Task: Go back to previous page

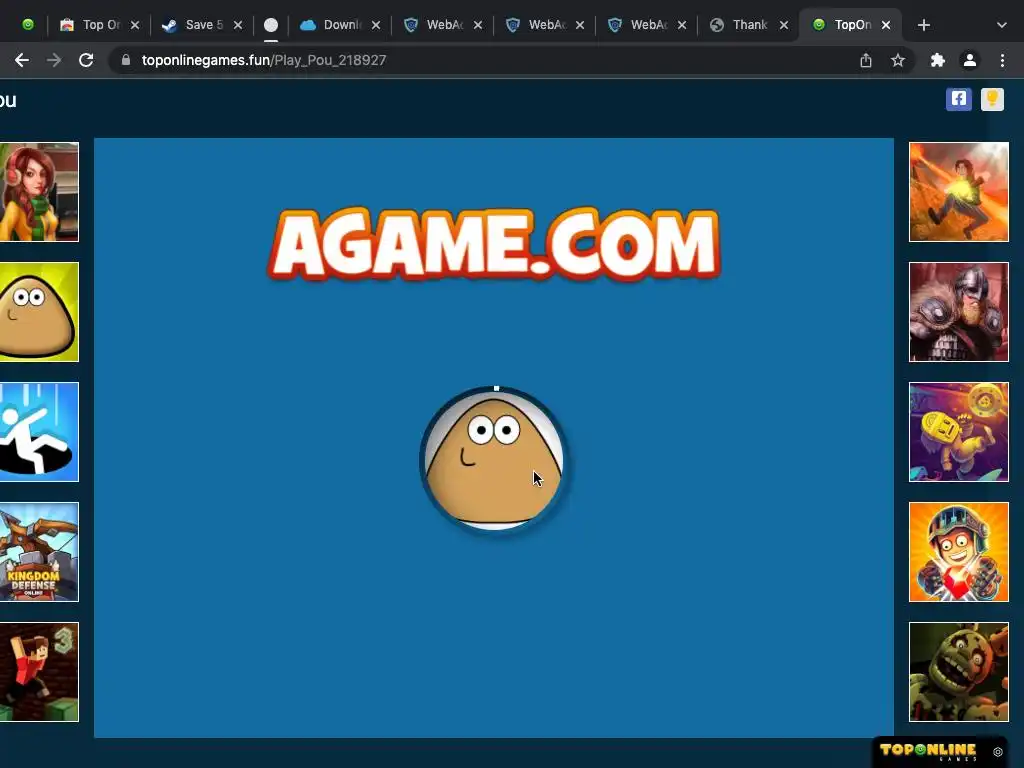Action: coord(22,60)
